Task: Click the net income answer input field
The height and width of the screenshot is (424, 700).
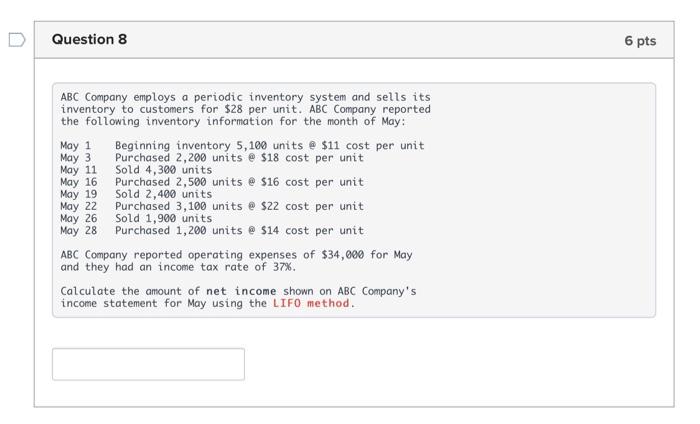Action: pos(148,364)
